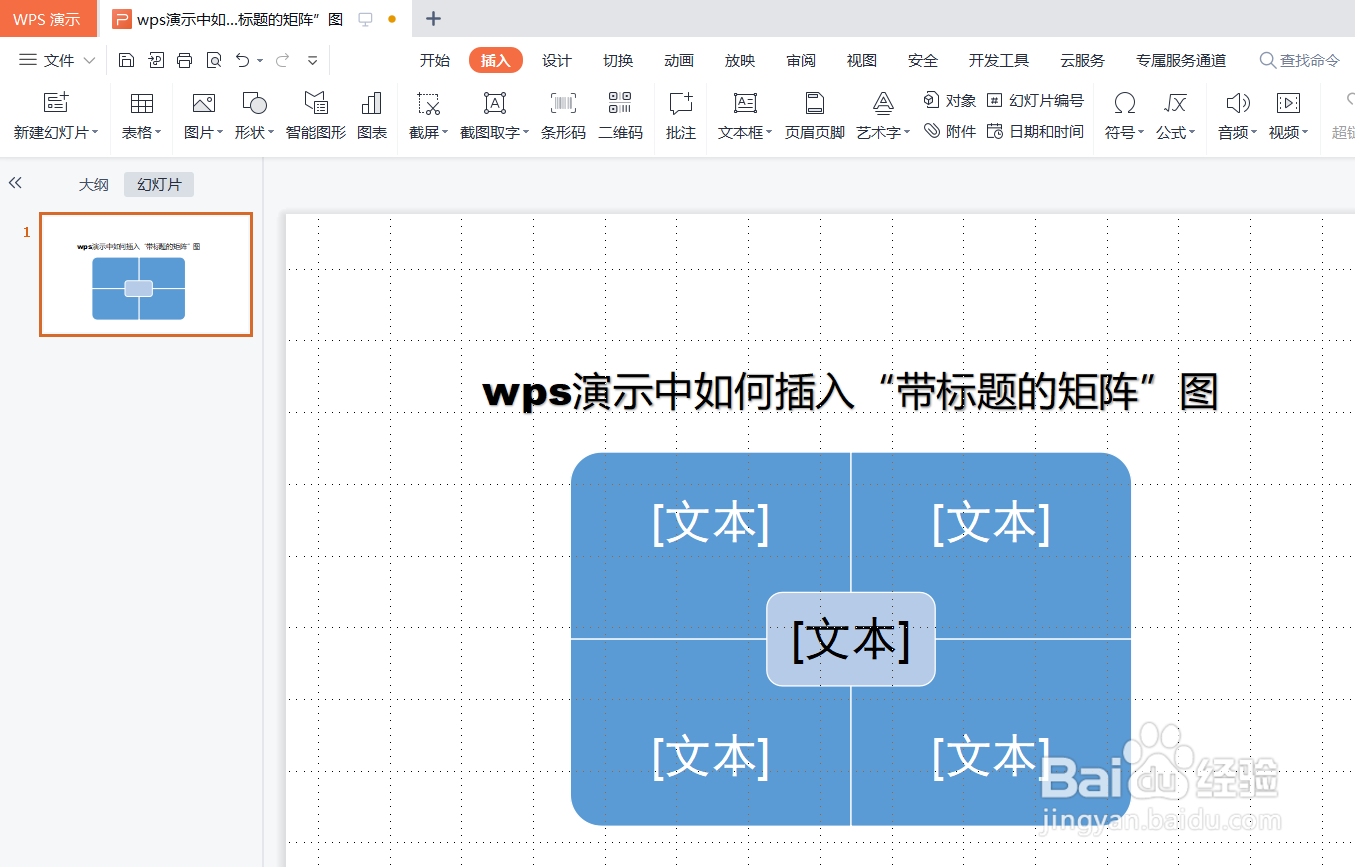Switch to the Outline (大纲) pane tab
The image size is (1355, 867).
(x=94, y=185)
